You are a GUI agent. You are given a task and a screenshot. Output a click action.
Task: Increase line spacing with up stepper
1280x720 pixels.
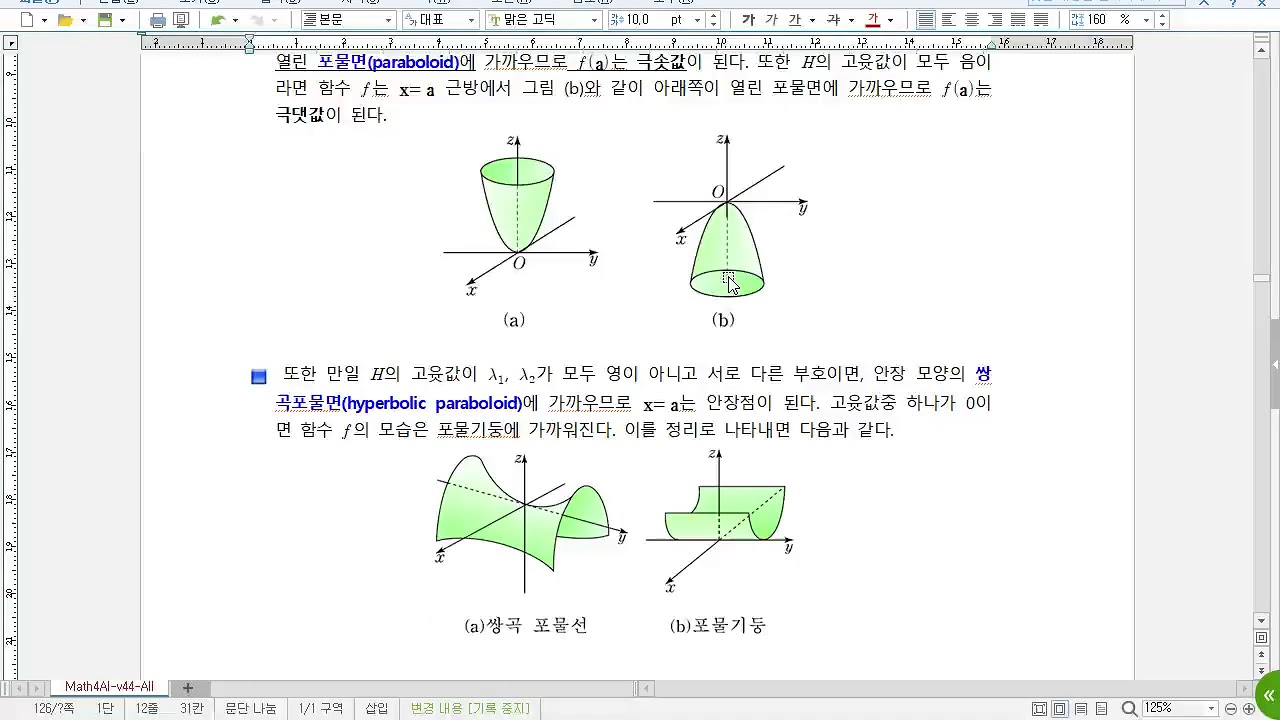click(x=1162, y=15)
